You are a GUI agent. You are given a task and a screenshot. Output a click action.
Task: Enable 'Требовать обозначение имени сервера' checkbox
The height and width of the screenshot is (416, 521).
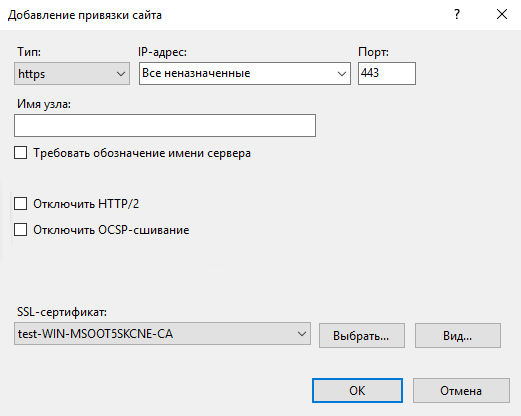pos(21,153)
